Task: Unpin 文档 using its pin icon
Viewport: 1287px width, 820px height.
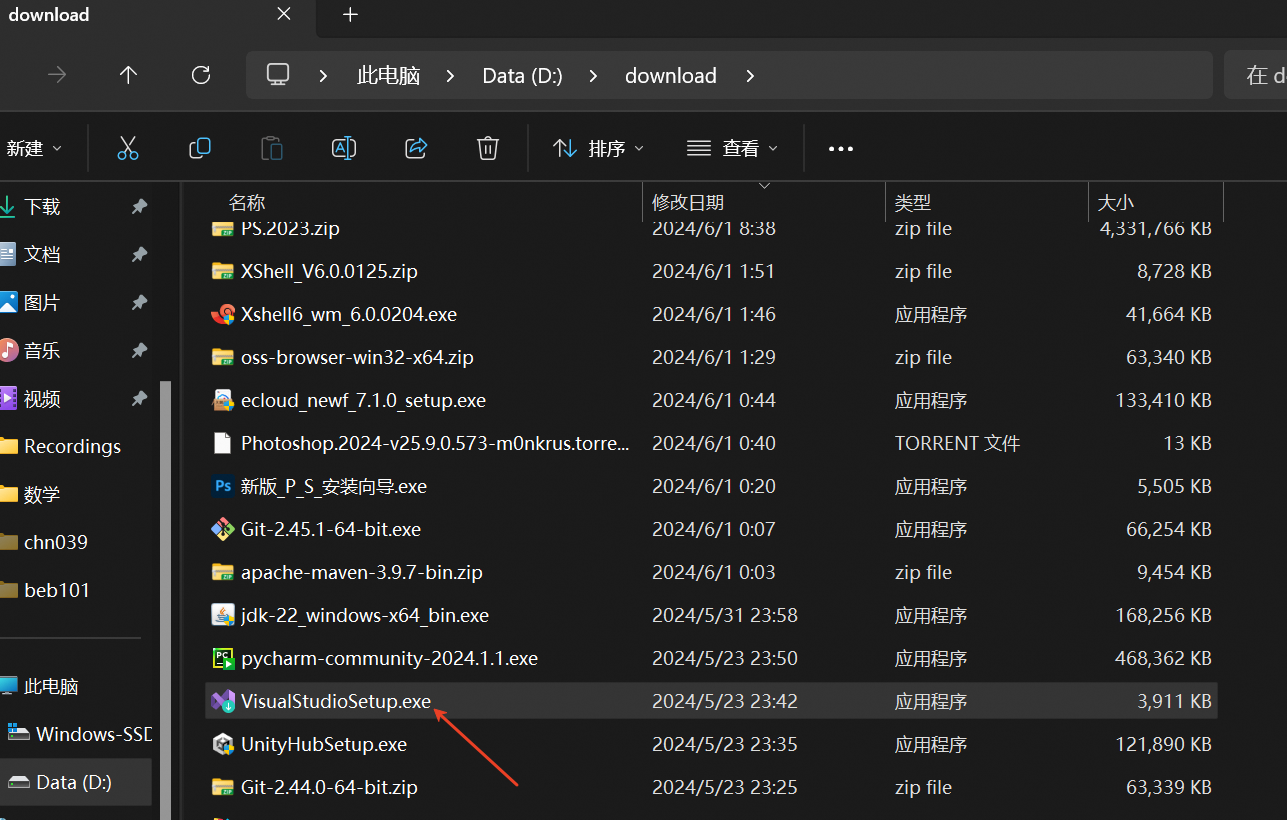Action: pyautogui.click(x=139, y=254)
